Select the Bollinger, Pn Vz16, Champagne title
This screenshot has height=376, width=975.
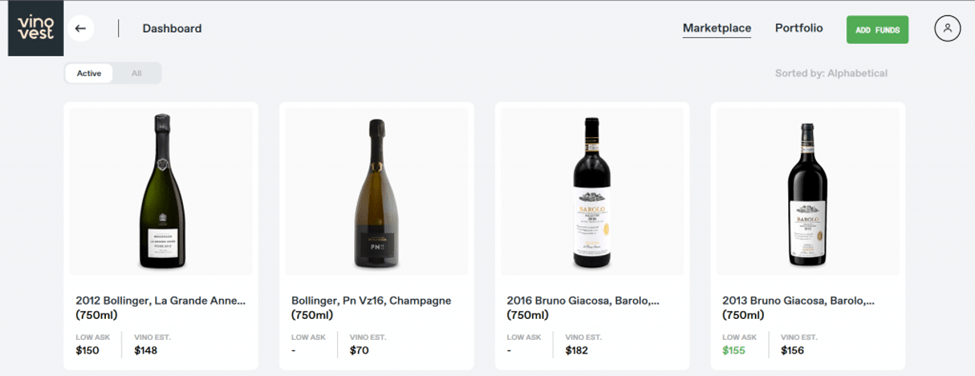click(x=371, y=308)
